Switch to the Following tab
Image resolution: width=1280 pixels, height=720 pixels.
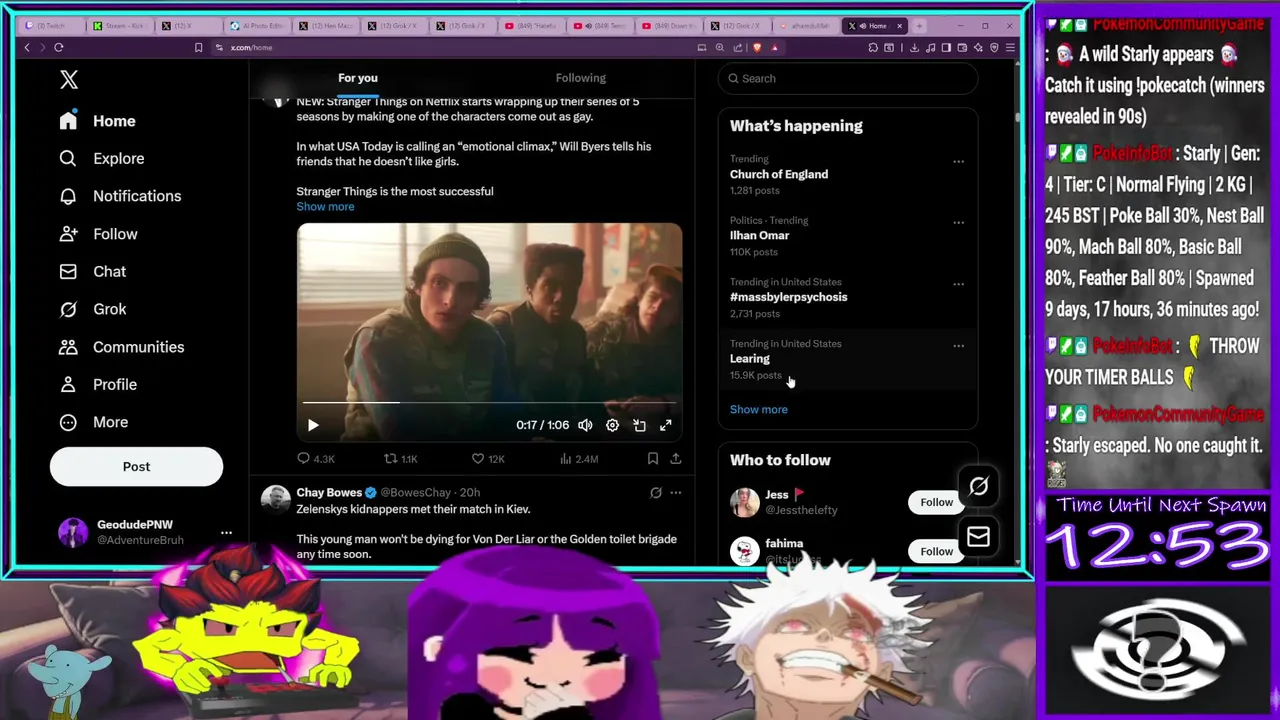pos(581,78)
